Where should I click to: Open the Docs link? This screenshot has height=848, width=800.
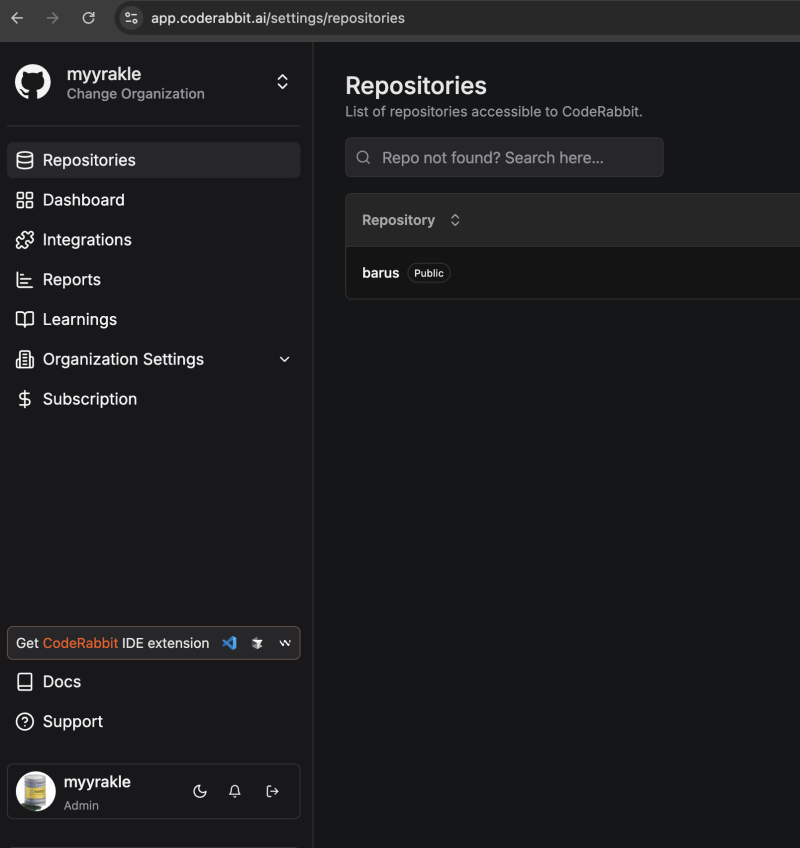(61, 682)
